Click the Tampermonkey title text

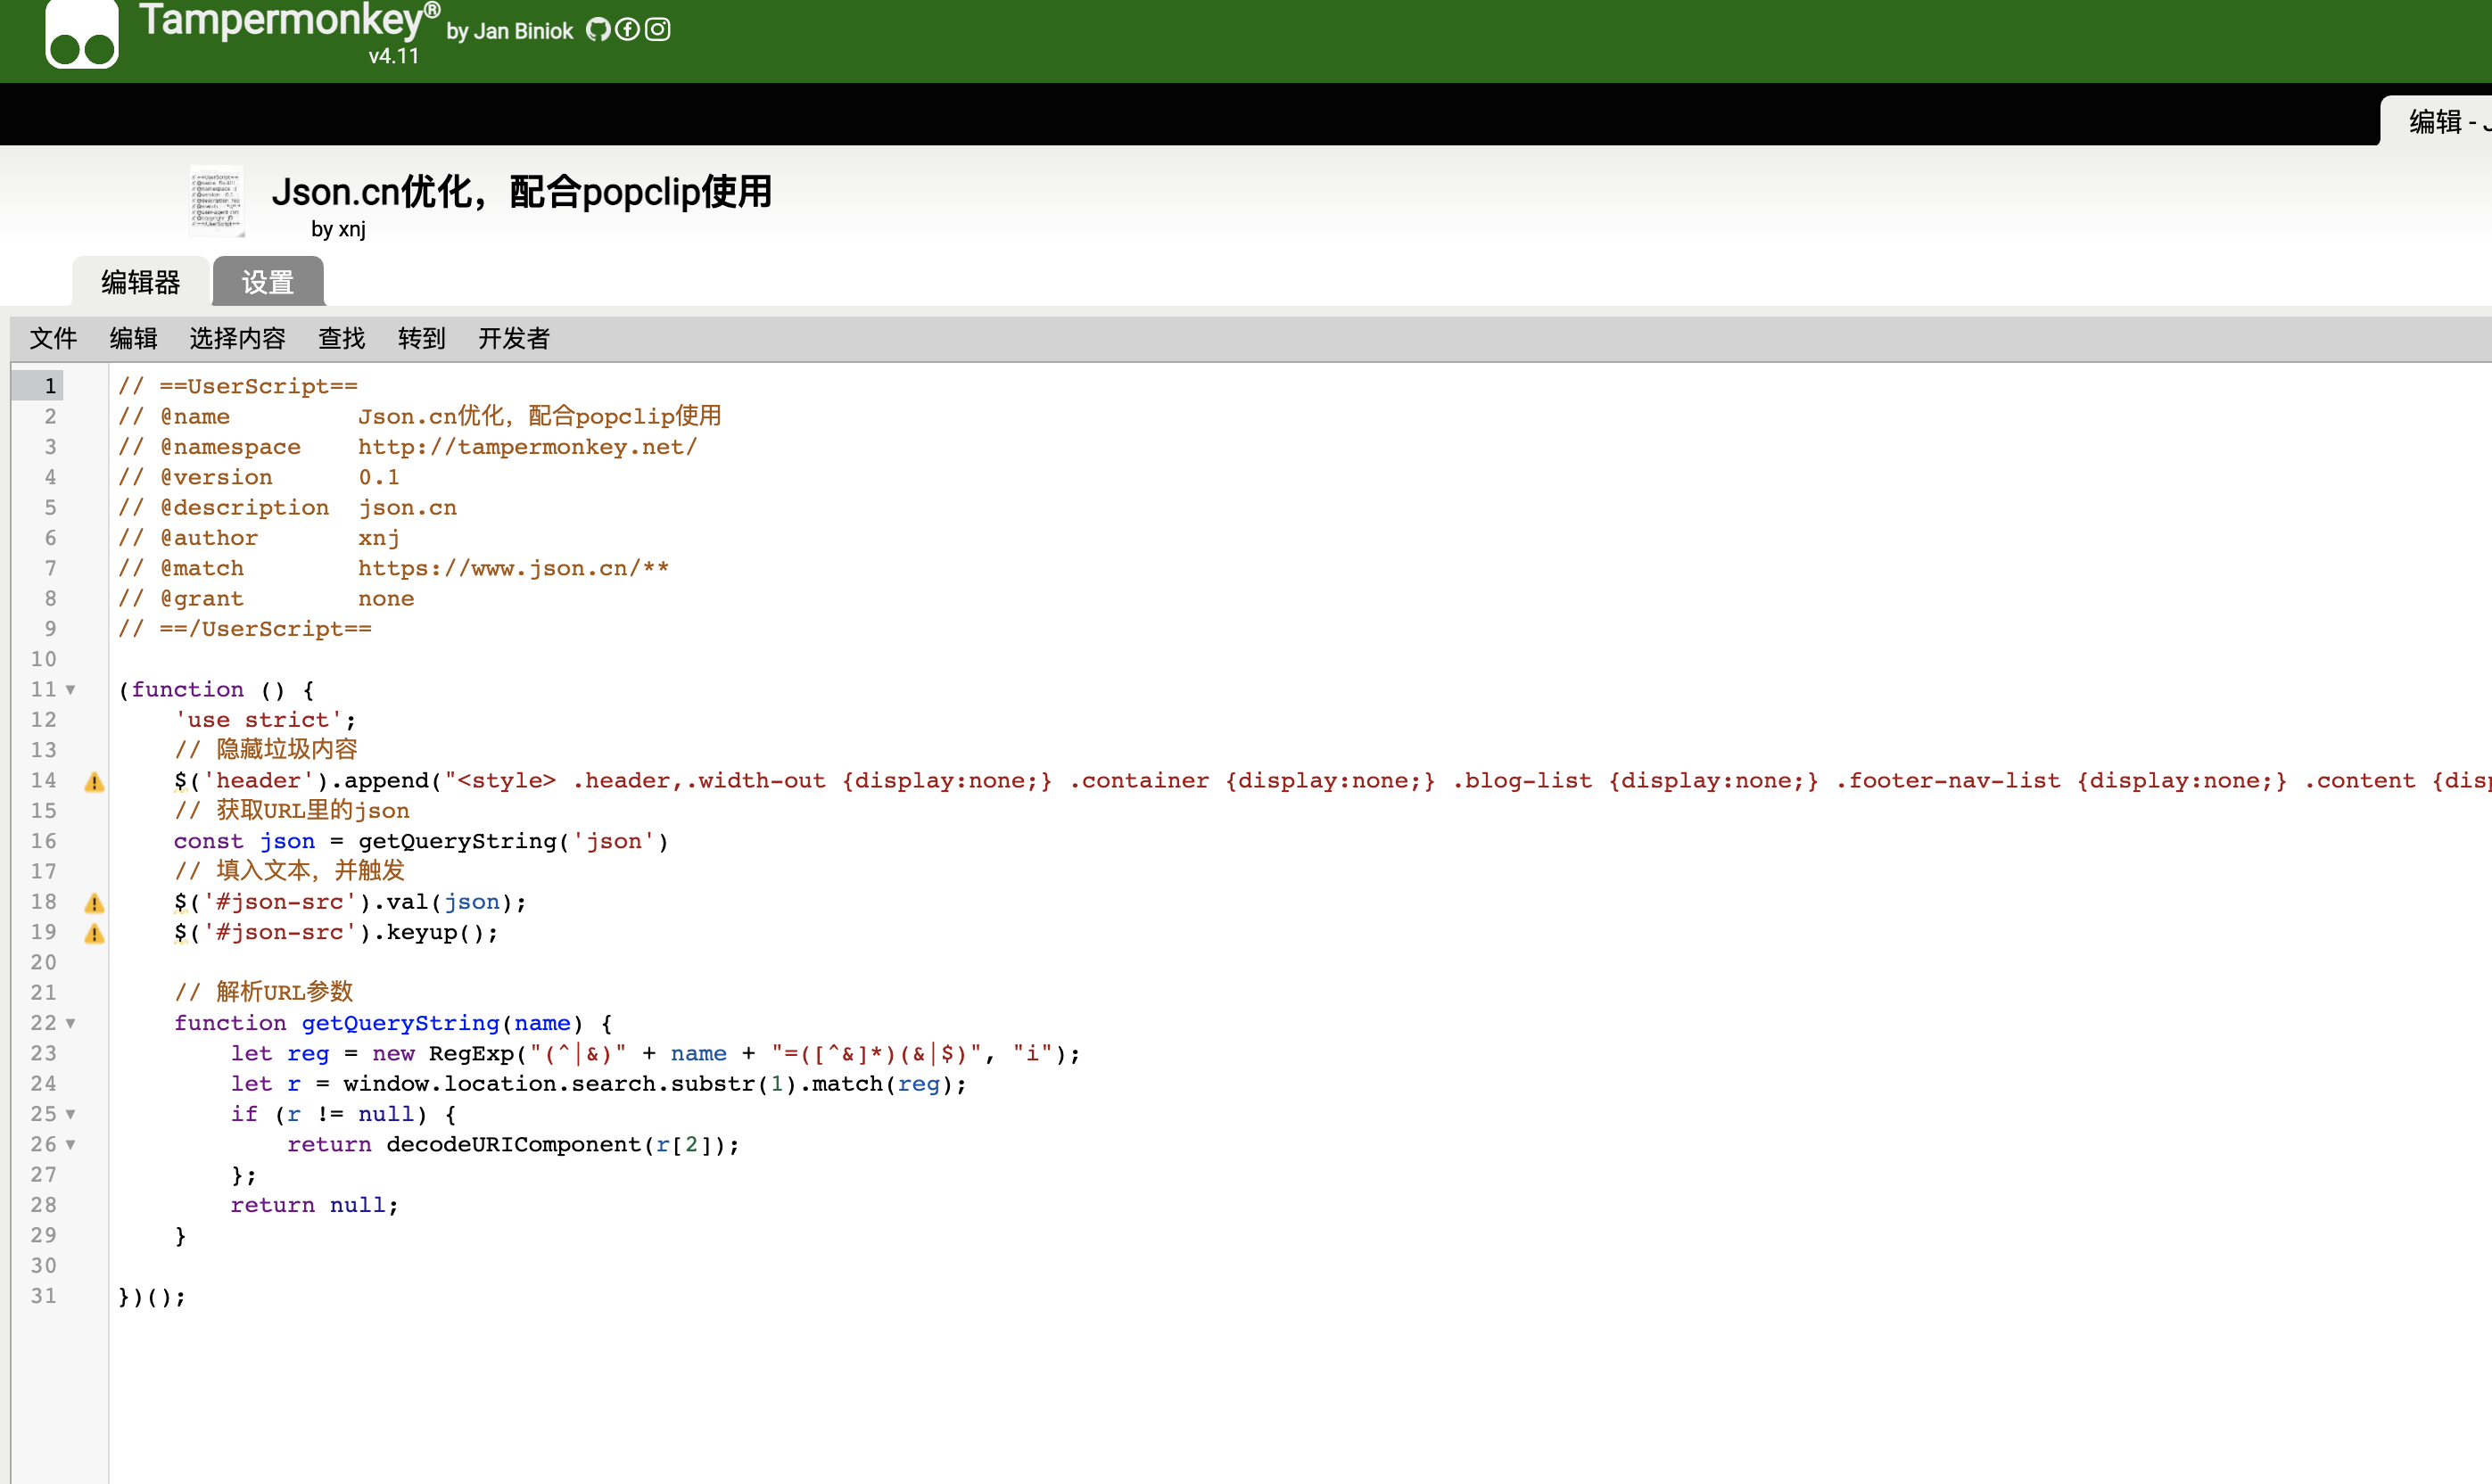coord(289,20)
